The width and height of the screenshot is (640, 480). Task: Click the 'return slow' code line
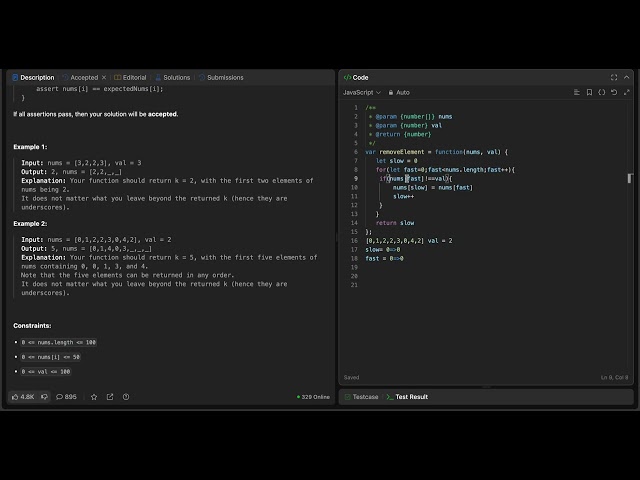coord(395,223)
